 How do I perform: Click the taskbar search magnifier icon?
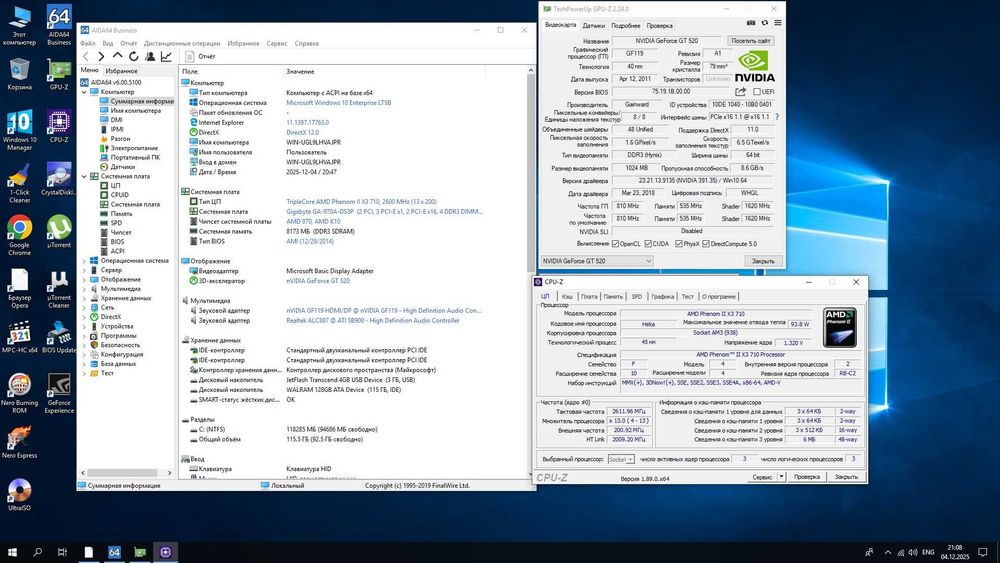(37, 552)
